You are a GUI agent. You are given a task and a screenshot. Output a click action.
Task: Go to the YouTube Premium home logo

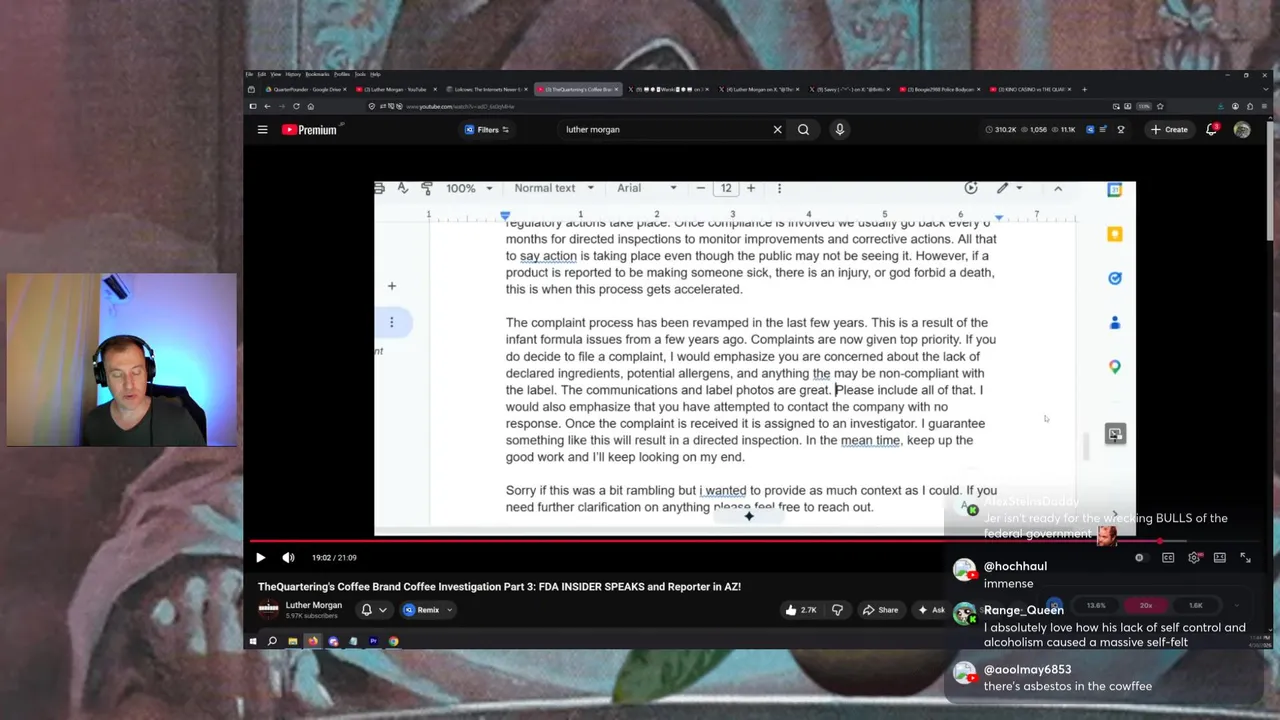coord(310,129)
